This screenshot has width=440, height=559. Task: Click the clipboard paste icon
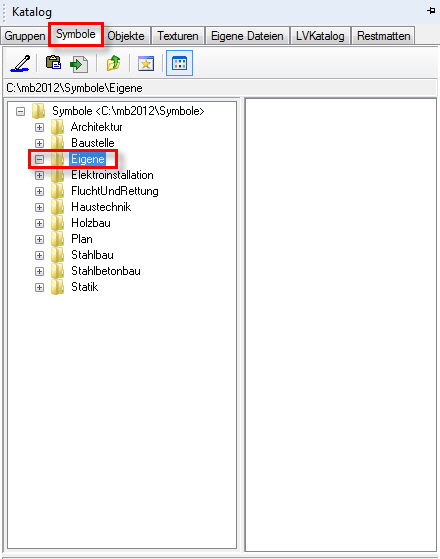[53, 62]
